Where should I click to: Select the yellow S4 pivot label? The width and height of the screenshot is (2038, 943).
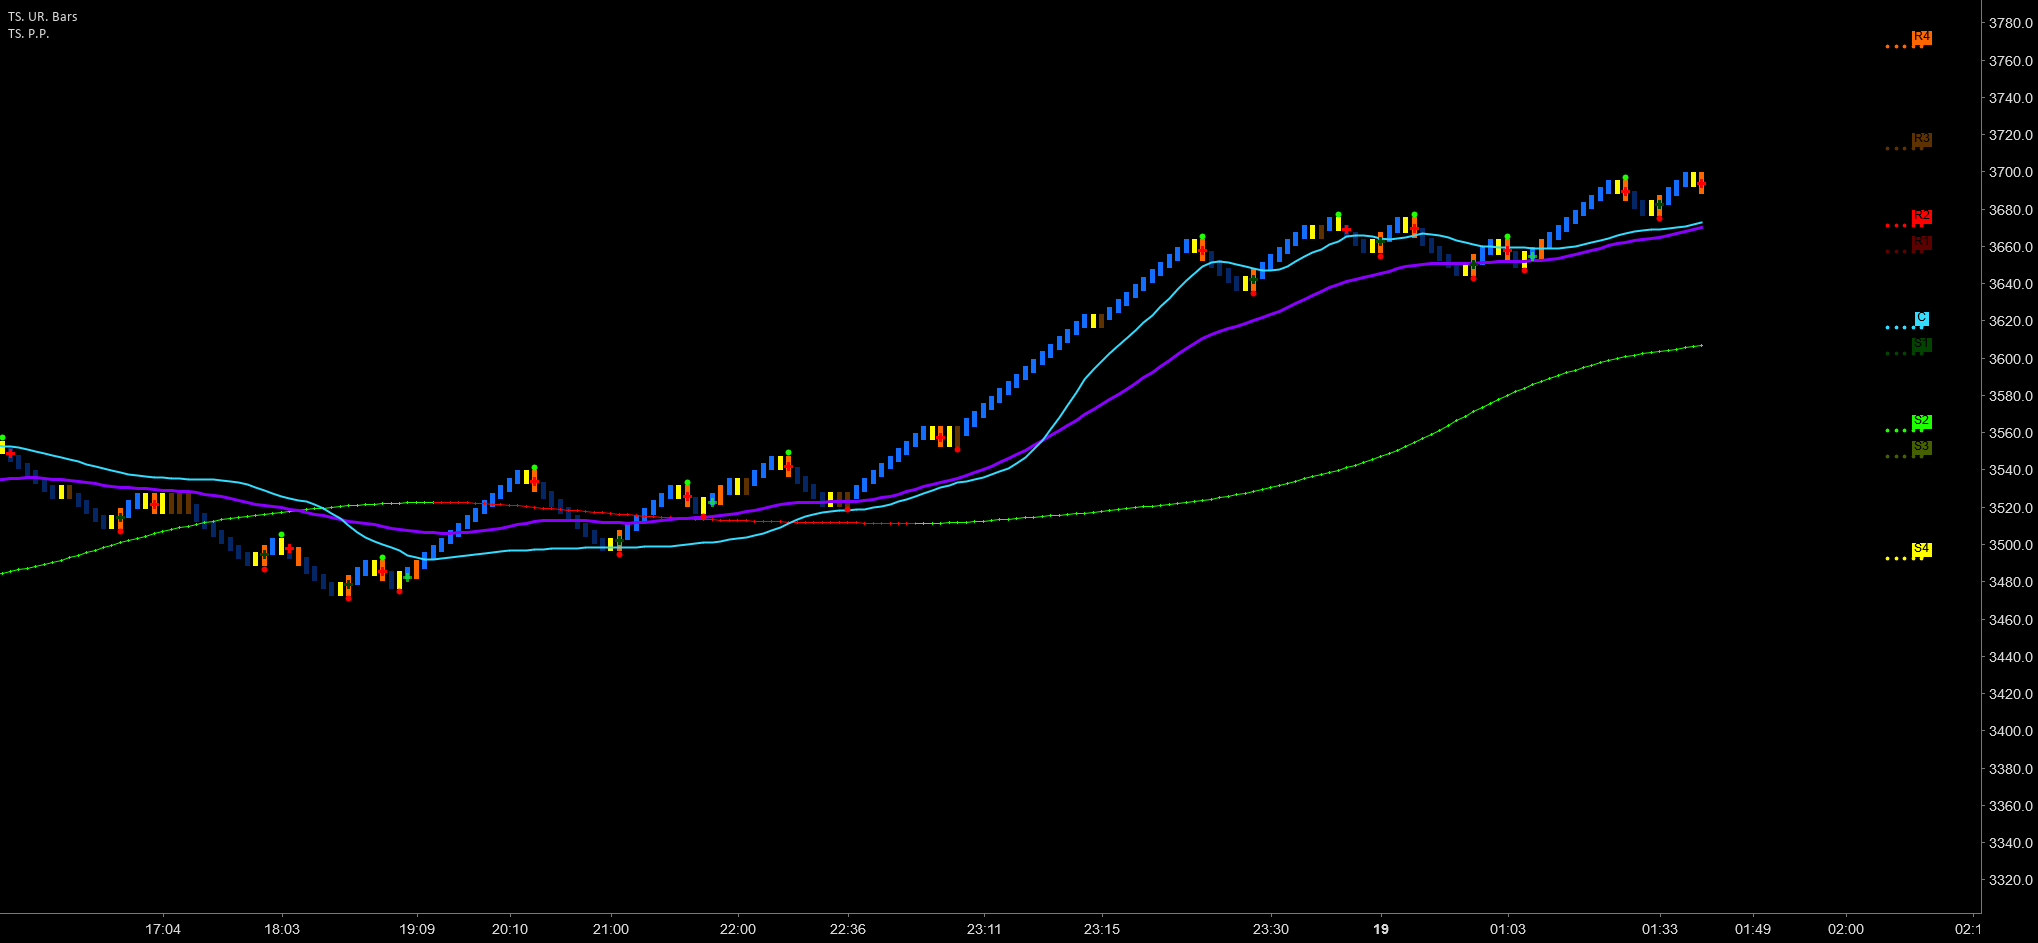[x=1921, y=550]
